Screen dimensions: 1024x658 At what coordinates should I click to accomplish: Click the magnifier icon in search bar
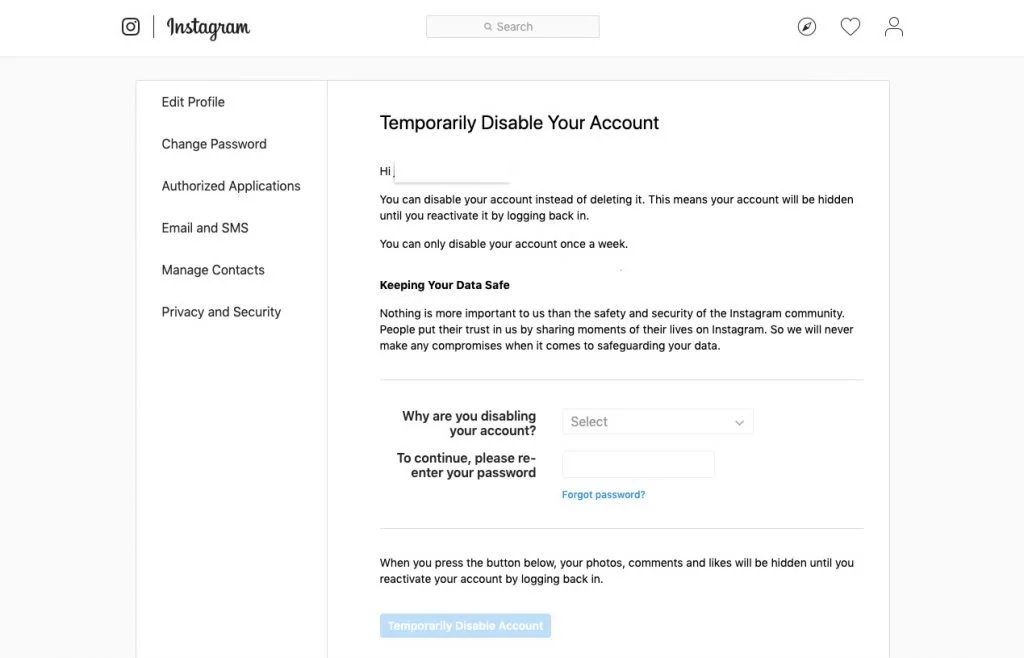coord(488,27)
